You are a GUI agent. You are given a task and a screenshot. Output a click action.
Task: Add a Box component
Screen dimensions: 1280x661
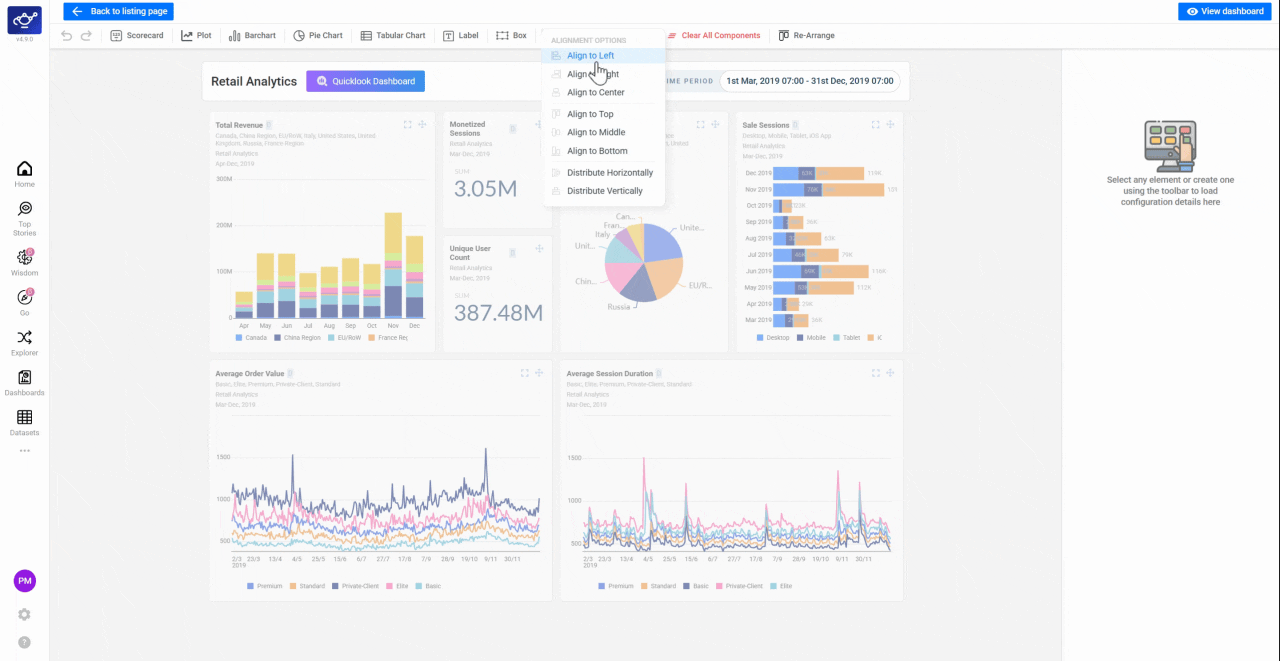click(x=512, y=35)
